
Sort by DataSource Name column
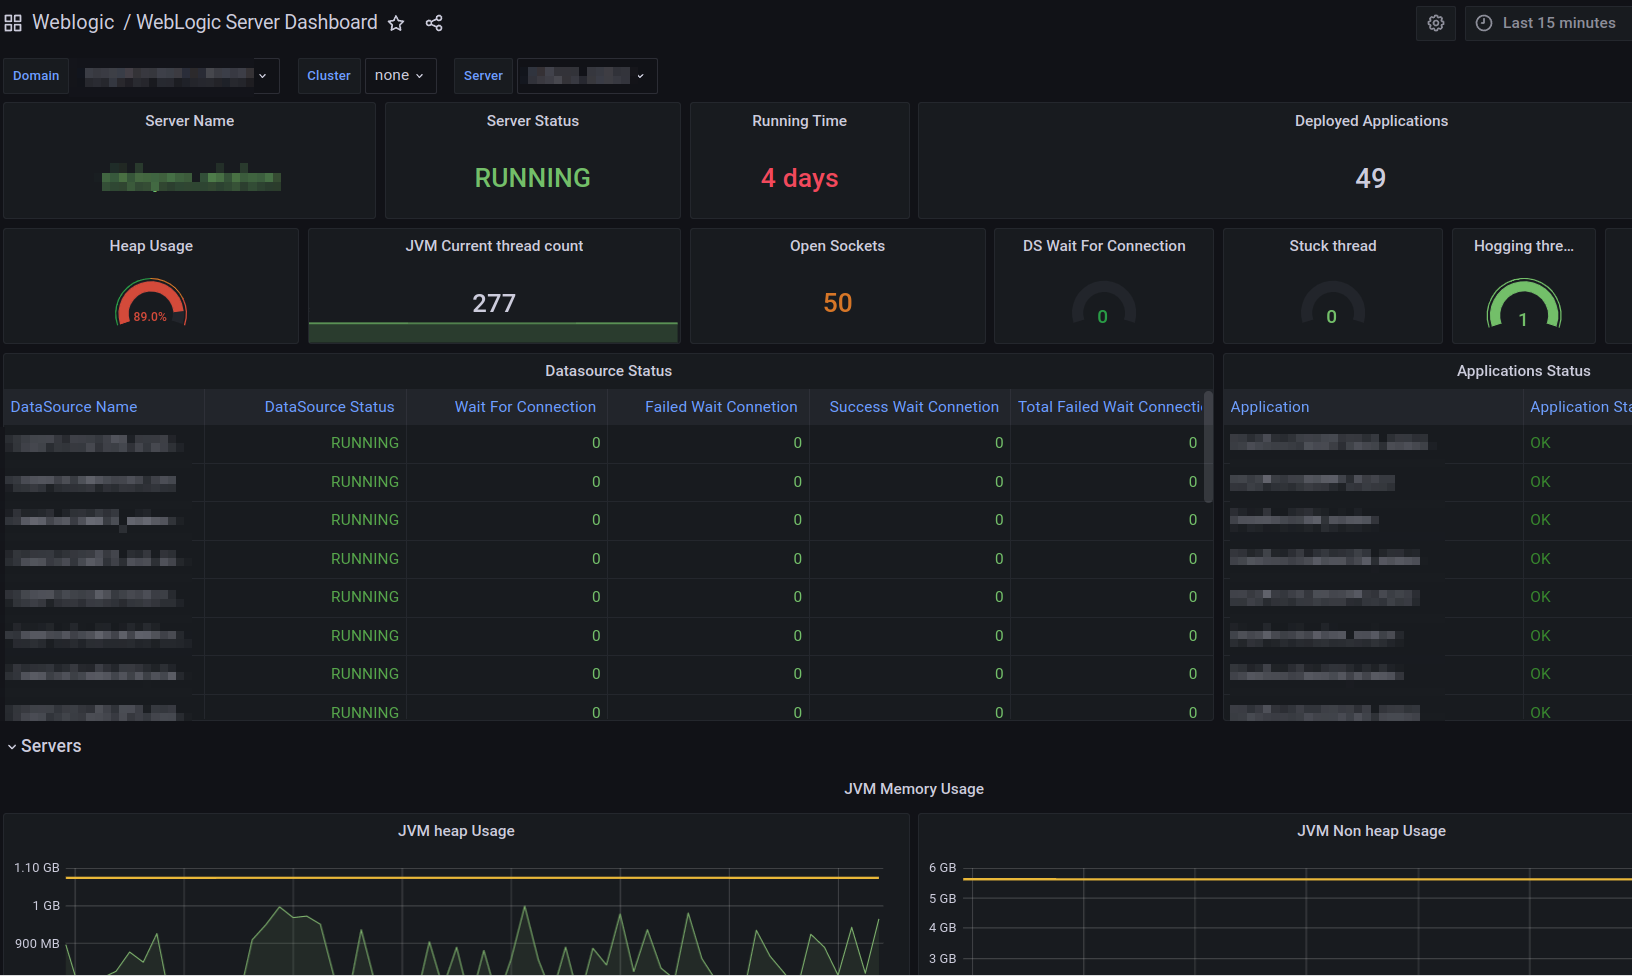click(74, 407)
